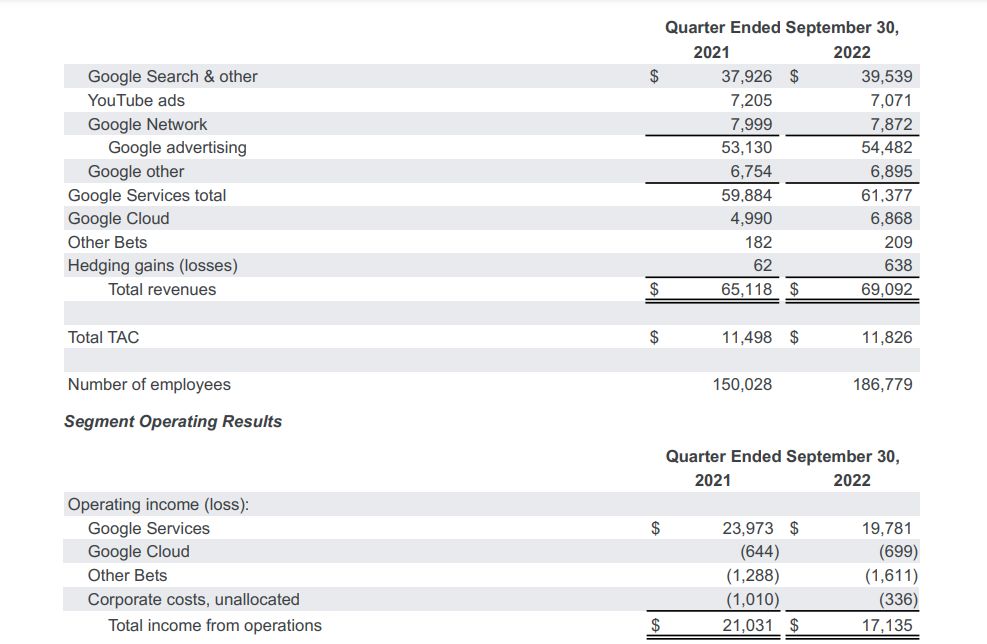
Task: Click the 2021 Total TAC value 11,498
Action: [746, 337]
